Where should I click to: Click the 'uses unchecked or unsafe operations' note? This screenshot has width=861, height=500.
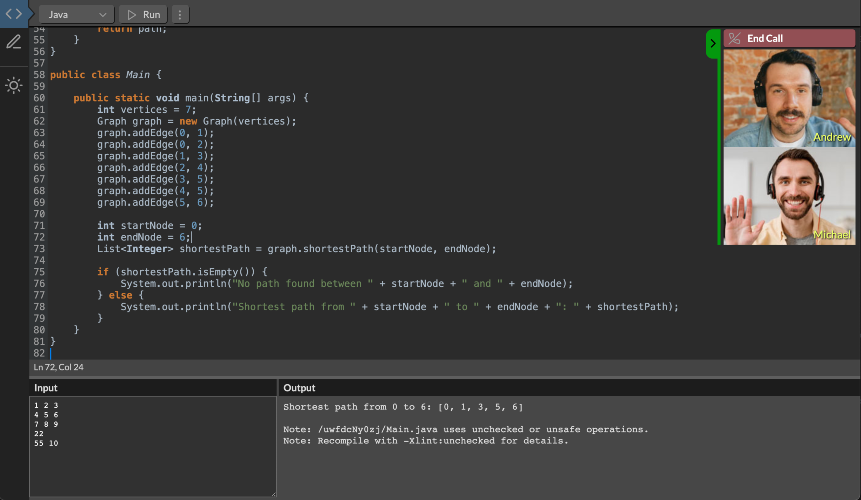[466, 429]
